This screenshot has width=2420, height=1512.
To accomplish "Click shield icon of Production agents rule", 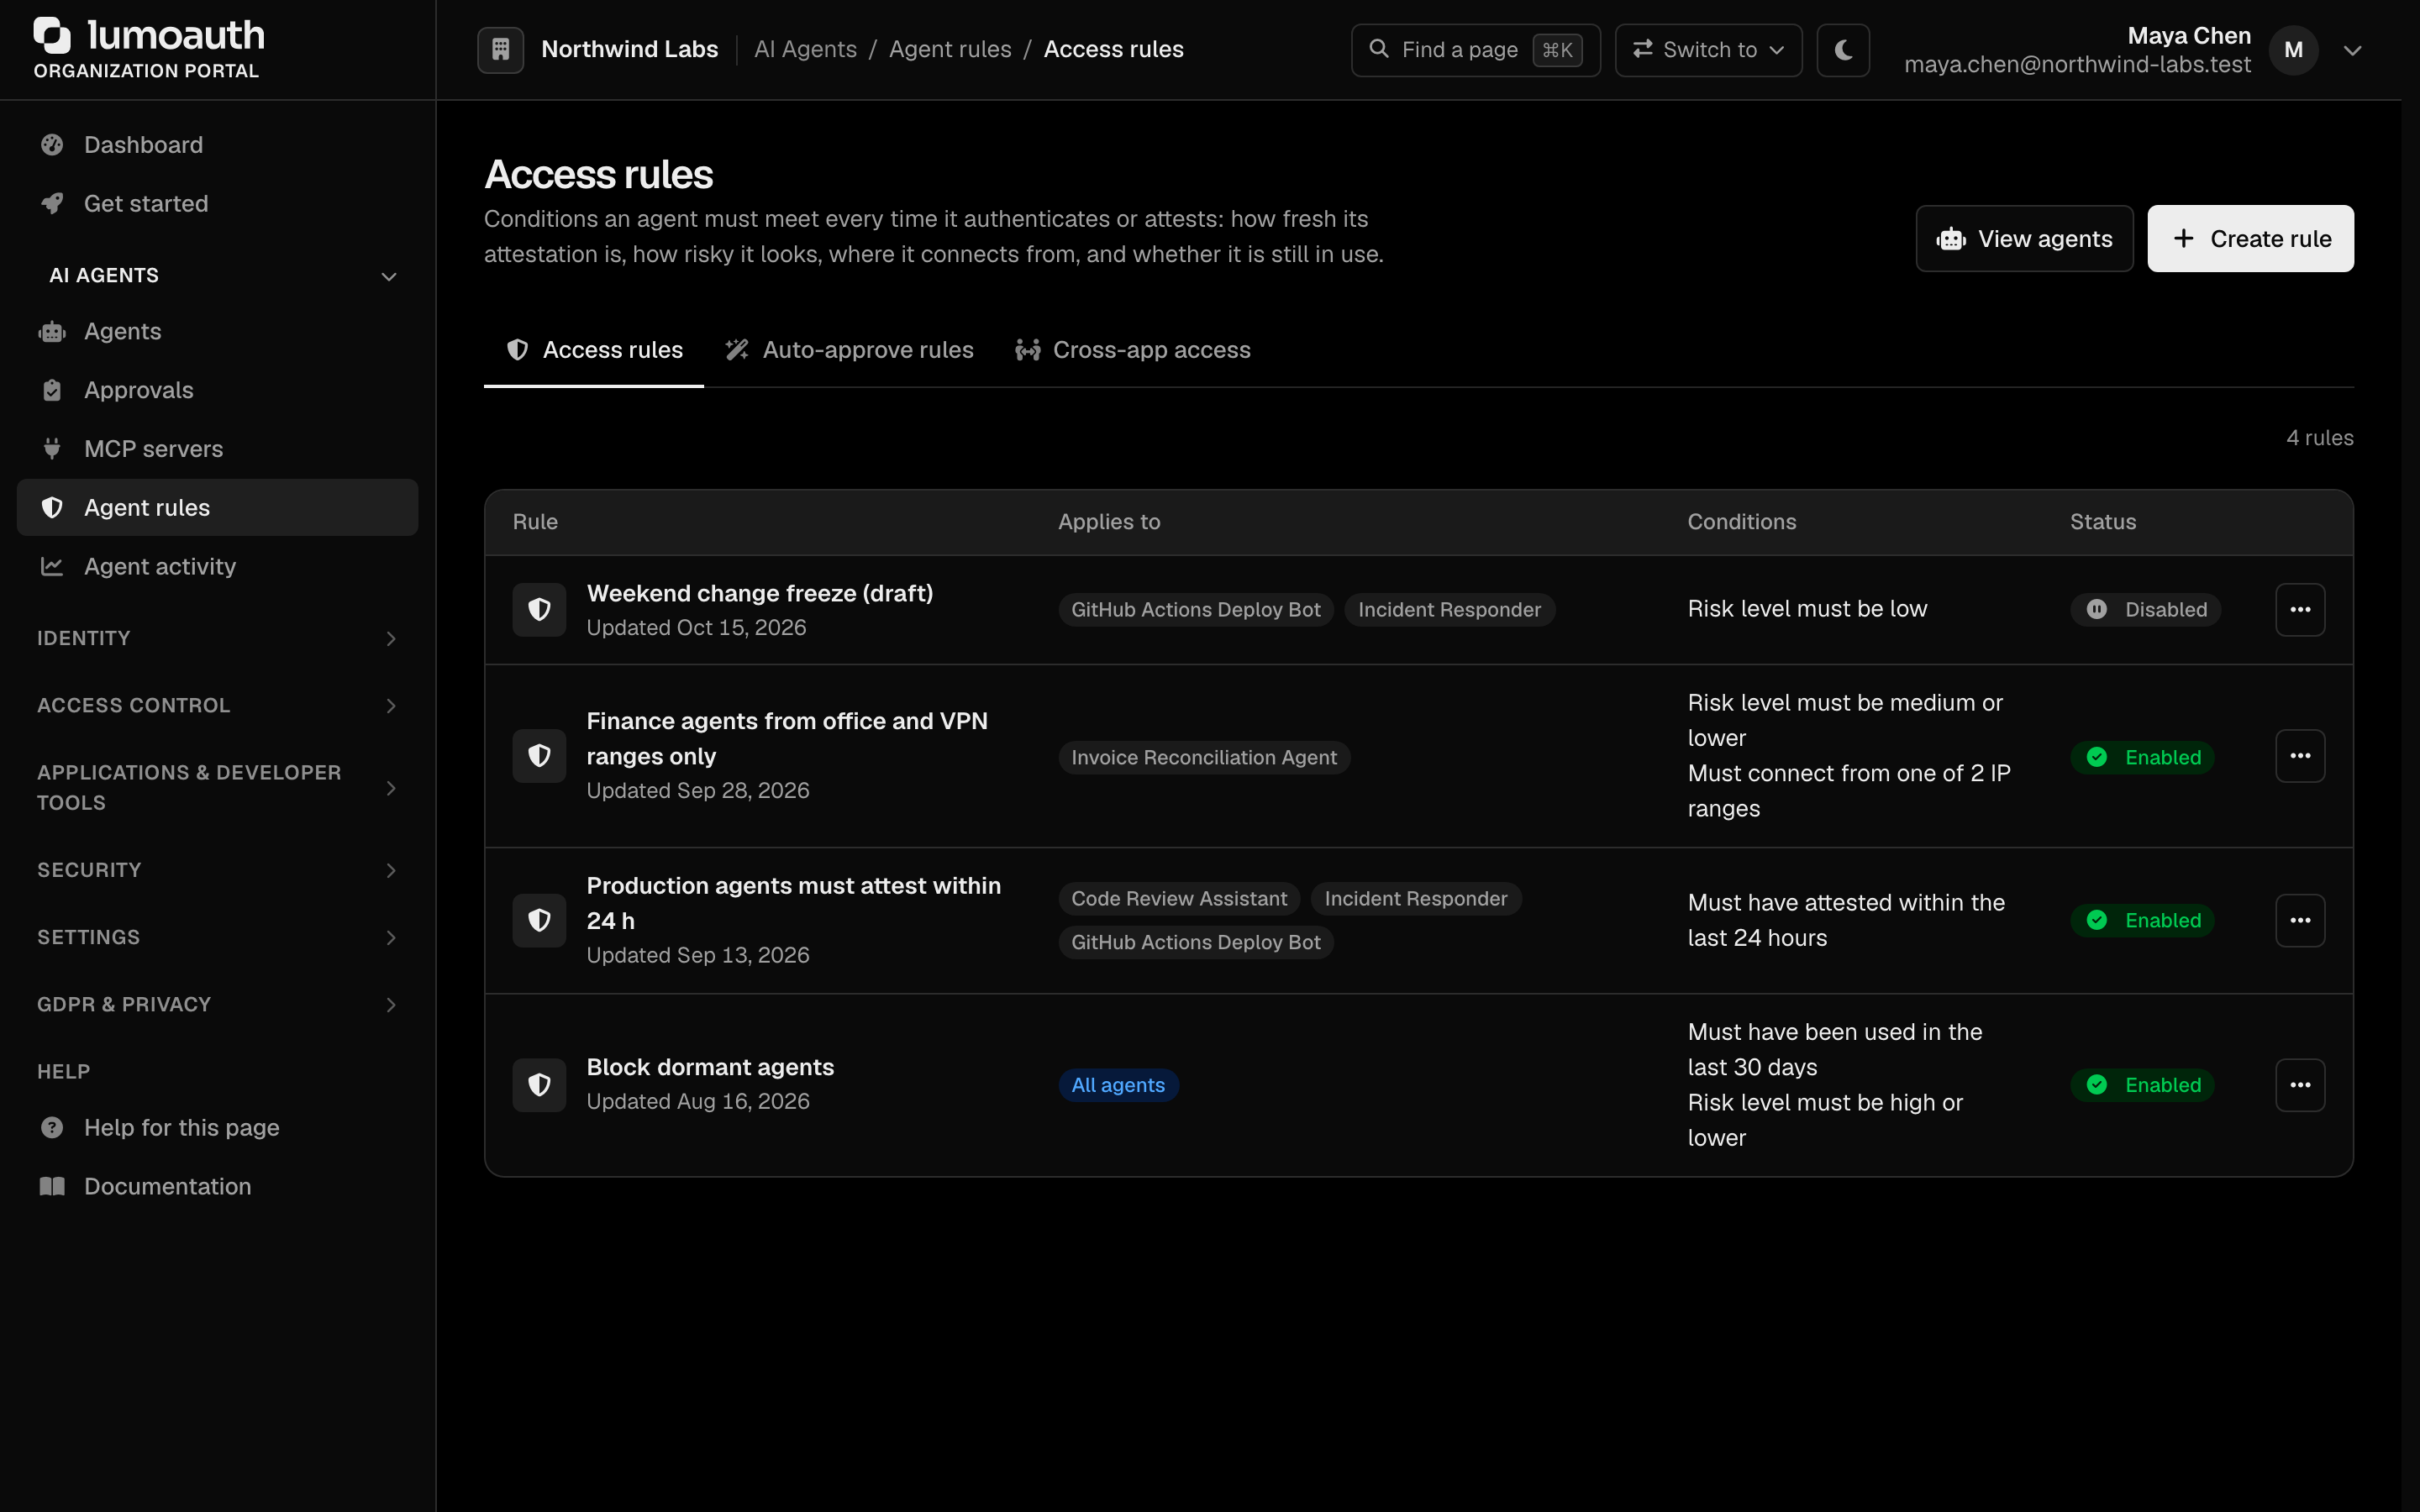I will (539, 920).
